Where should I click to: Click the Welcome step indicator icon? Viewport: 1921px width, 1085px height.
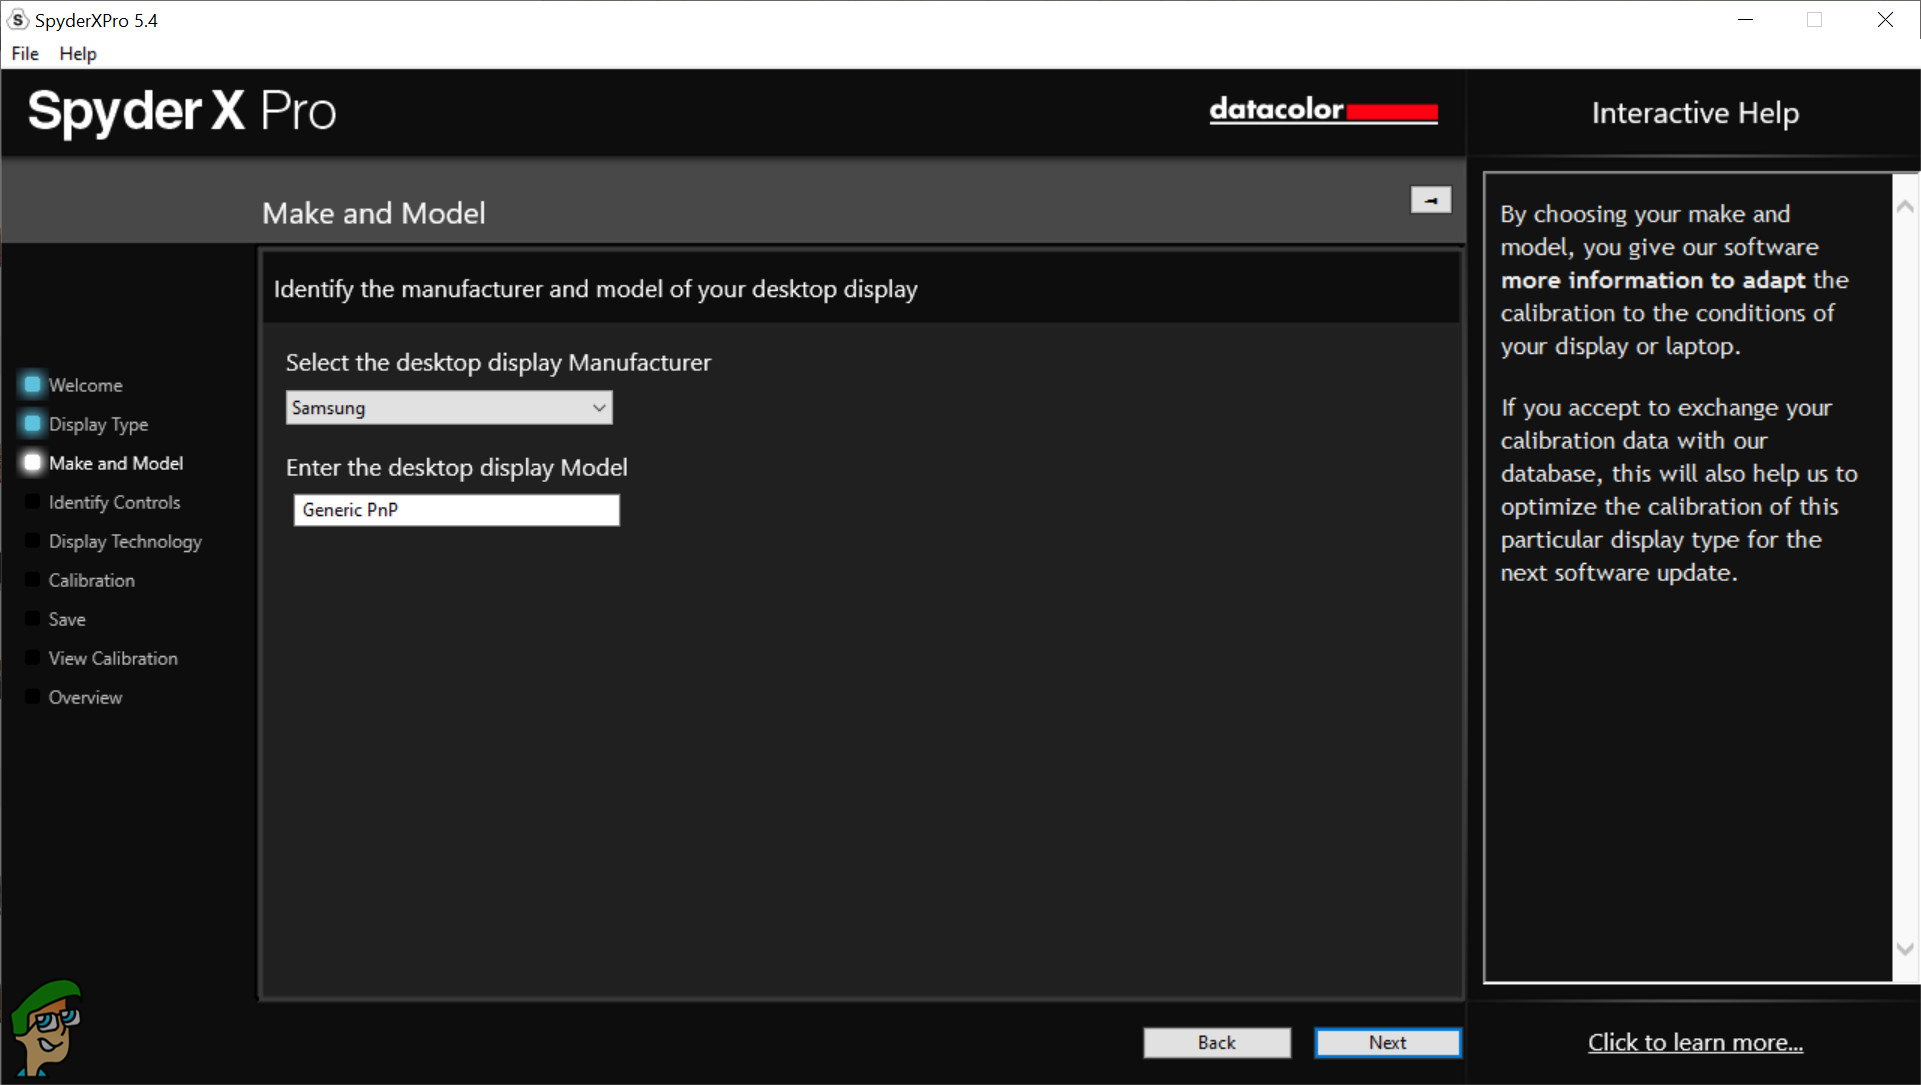point(32,384)
